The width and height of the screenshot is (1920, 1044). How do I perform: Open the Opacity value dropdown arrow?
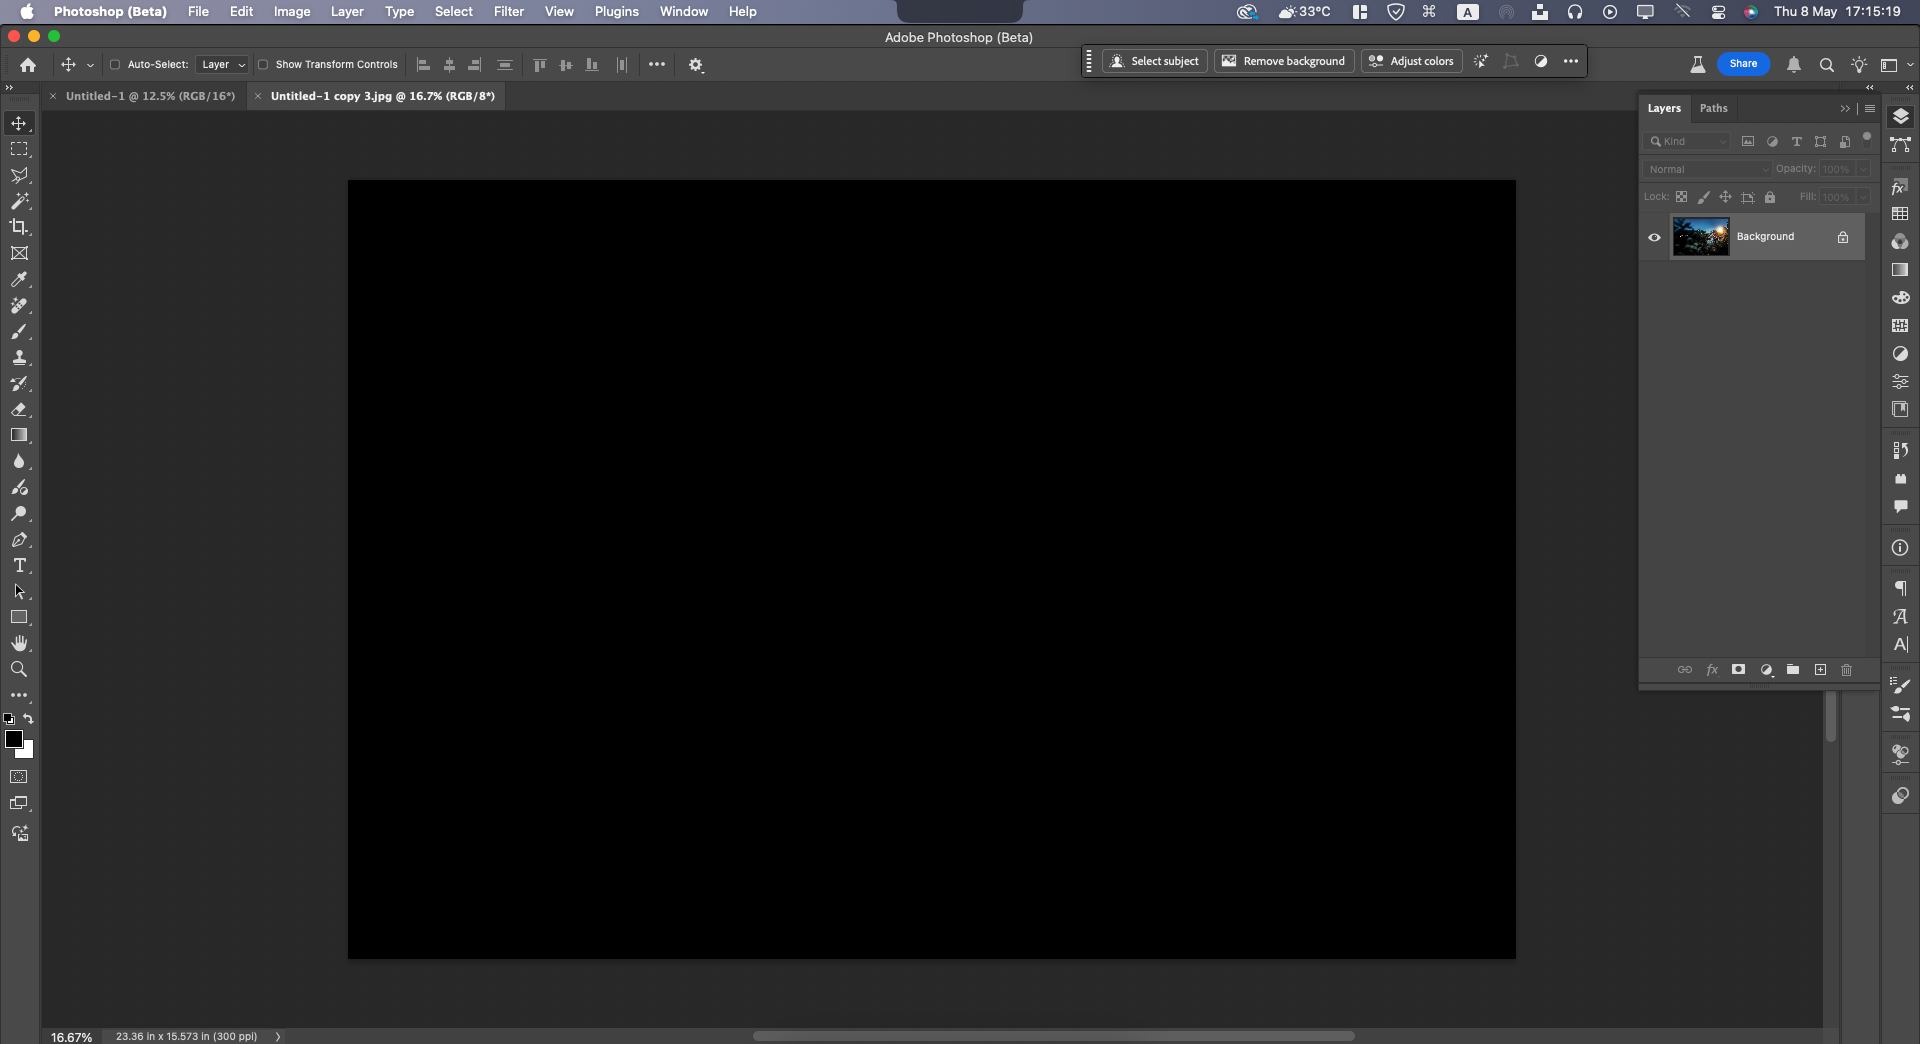tap(1864, 169)
